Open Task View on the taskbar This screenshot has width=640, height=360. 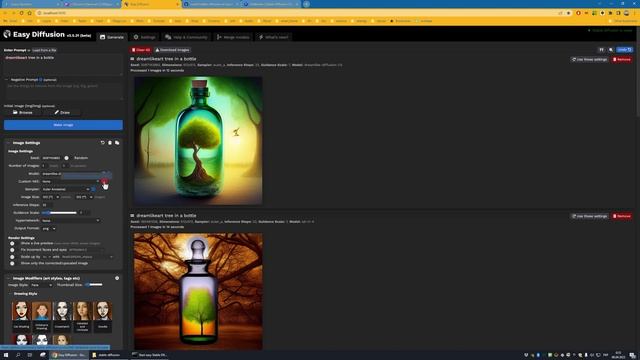pos(30,355)
